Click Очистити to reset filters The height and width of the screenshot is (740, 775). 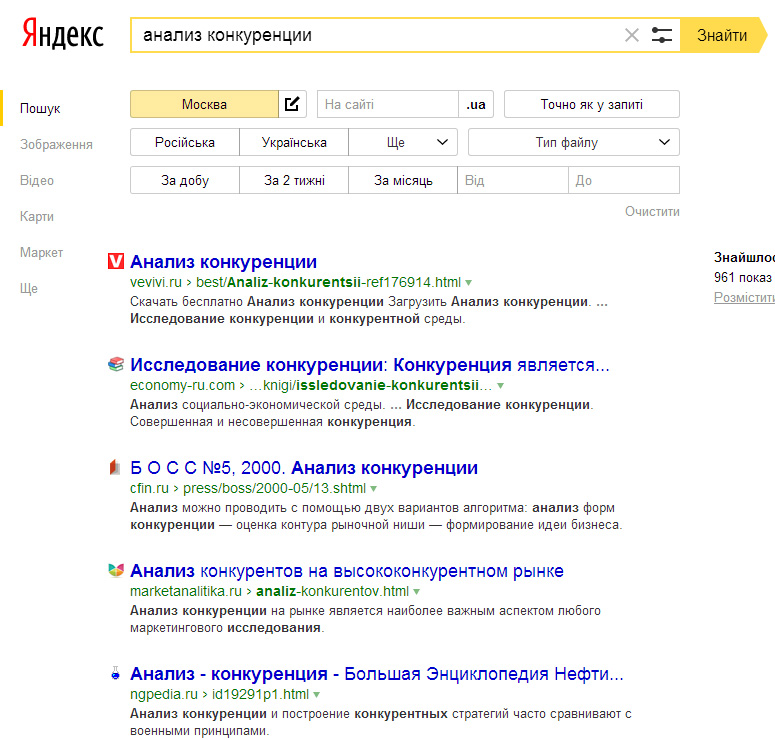[x=652, y=212]
